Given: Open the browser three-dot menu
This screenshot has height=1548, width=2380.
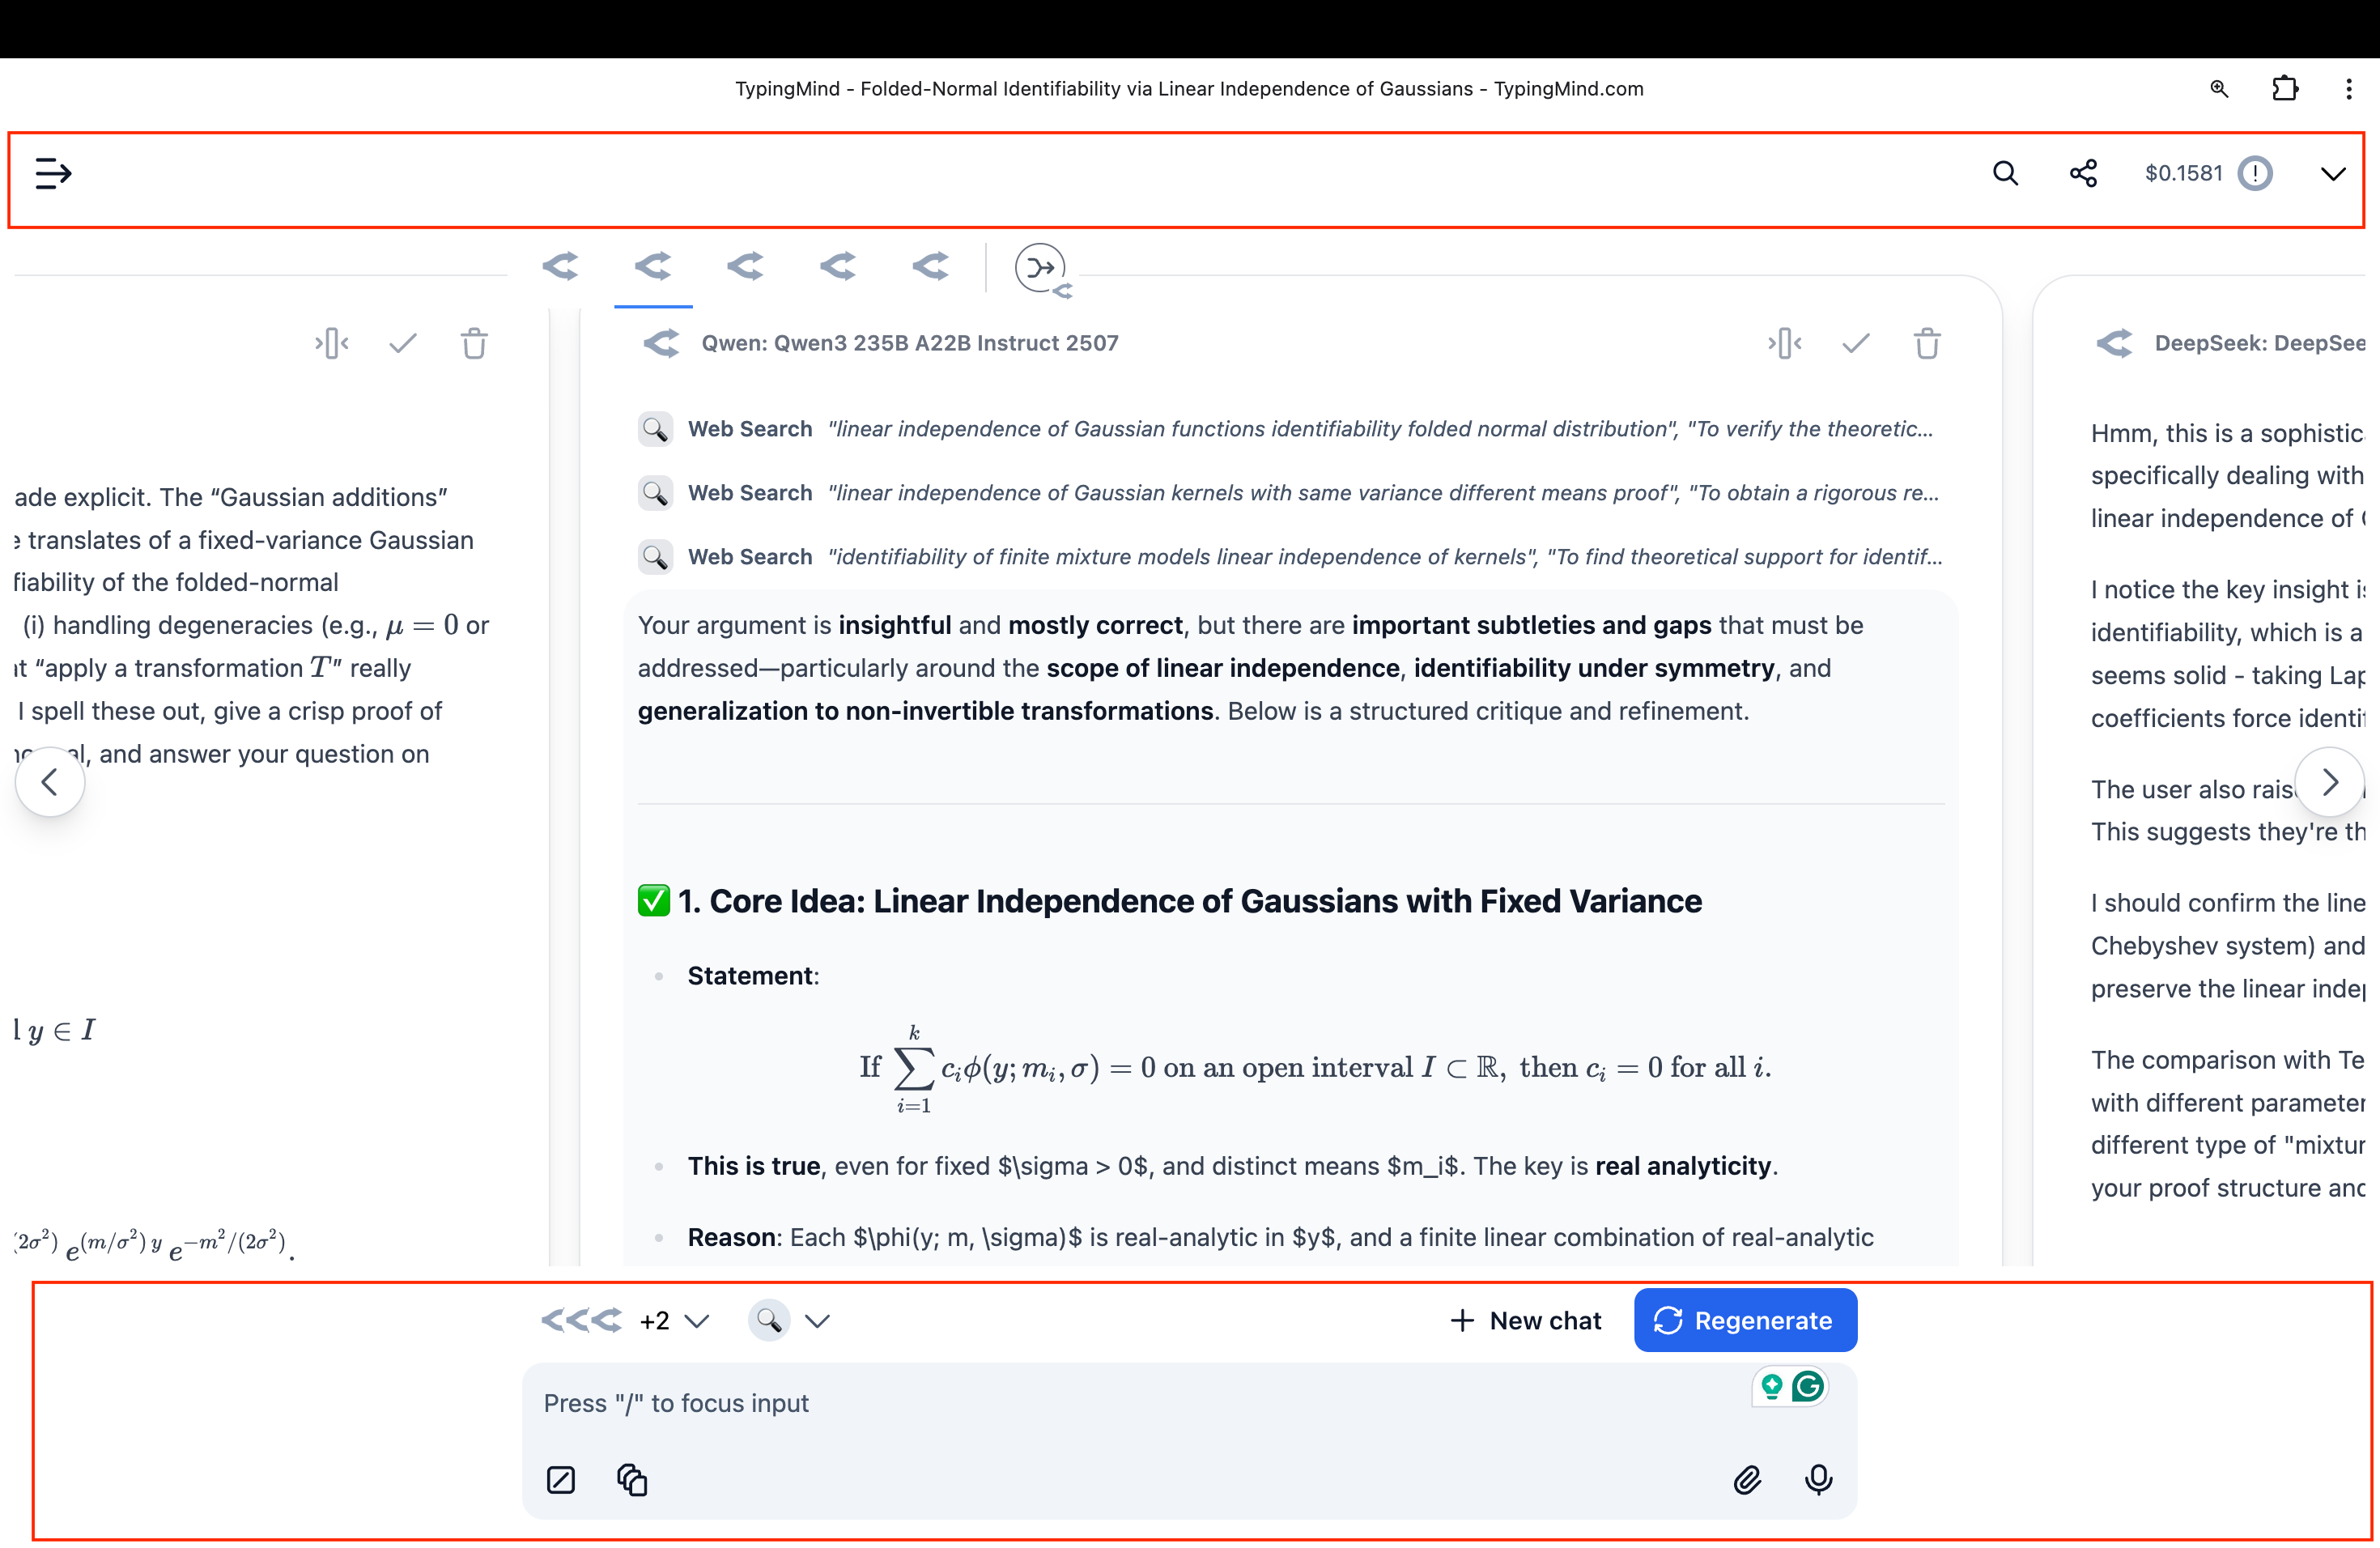Looking at the screenshot, I should pos(2349,89).
